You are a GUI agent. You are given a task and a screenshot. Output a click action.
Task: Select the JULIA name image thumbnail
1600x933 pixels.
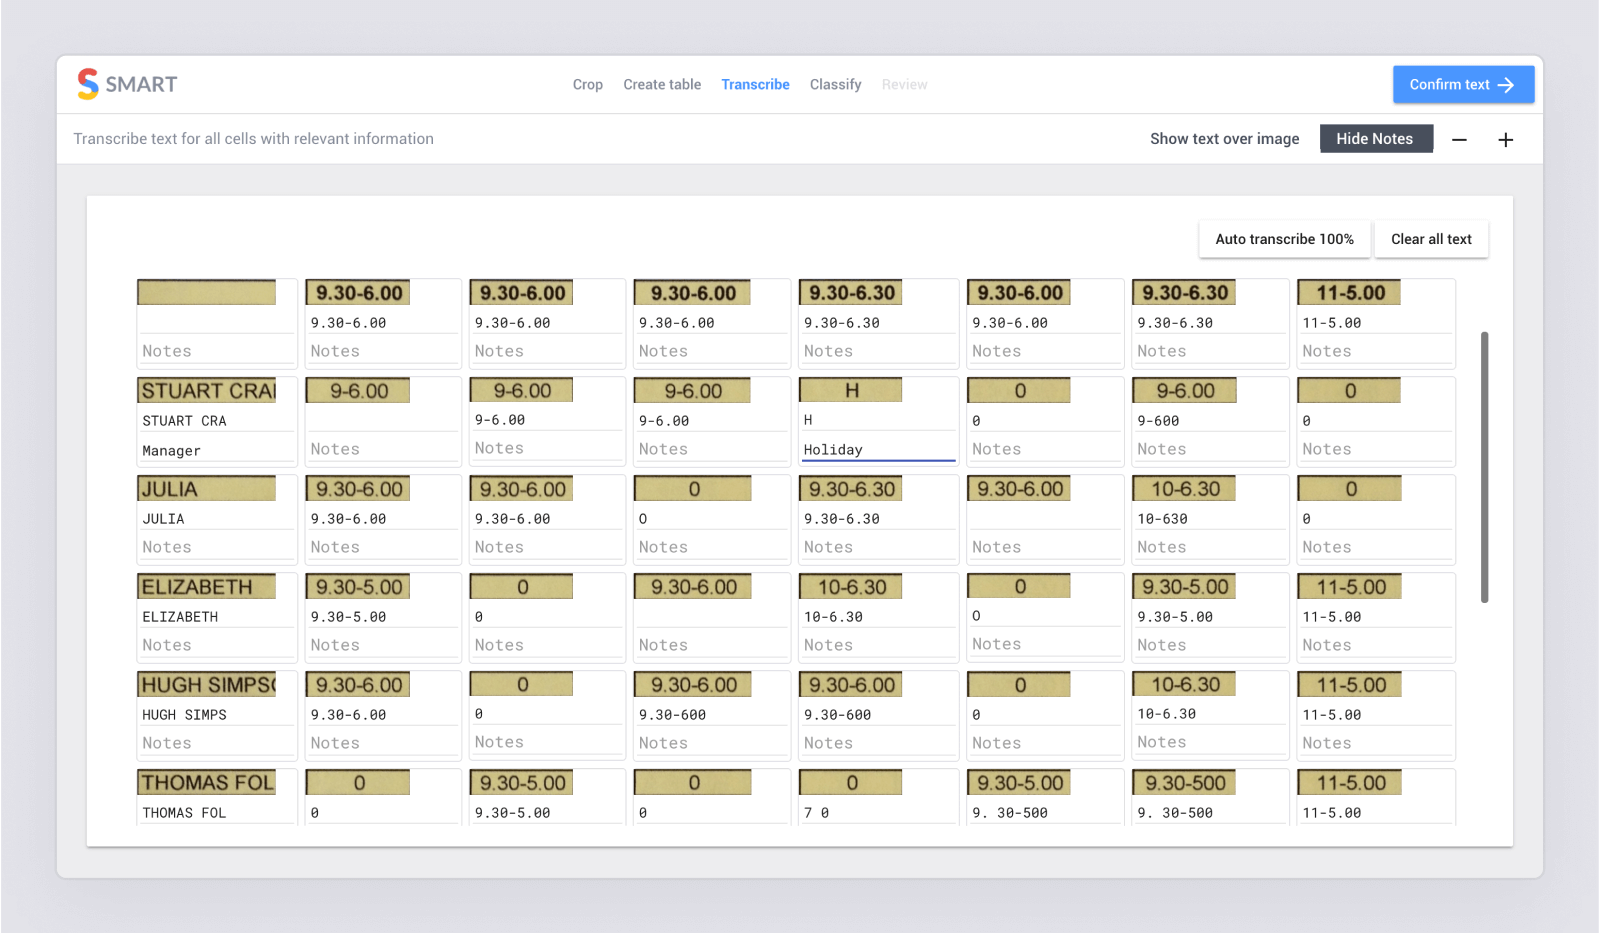pos(206,489)
